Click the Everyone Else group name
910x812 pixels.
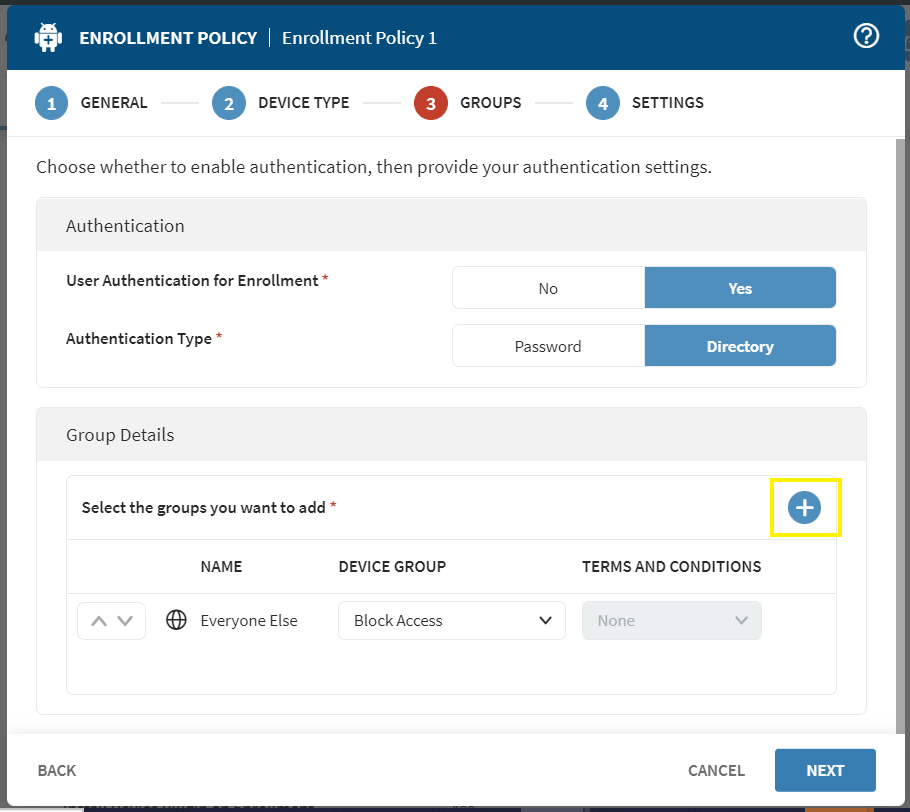249,620
